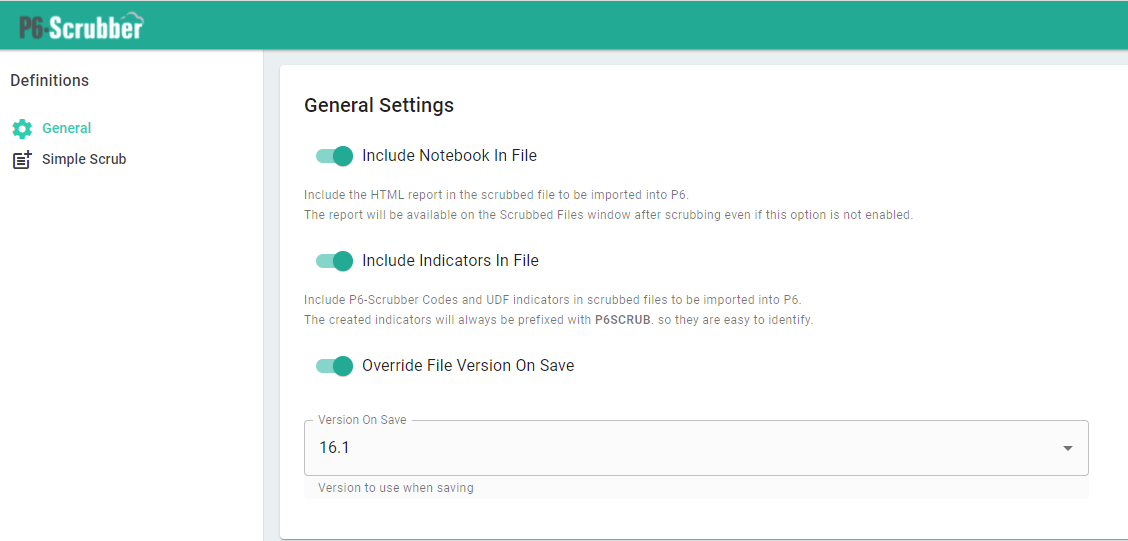The height and width of the screenshot is (541, 1128).
Task: Expand the Version On Save dropdown arrow
Action: [1068, 448]
